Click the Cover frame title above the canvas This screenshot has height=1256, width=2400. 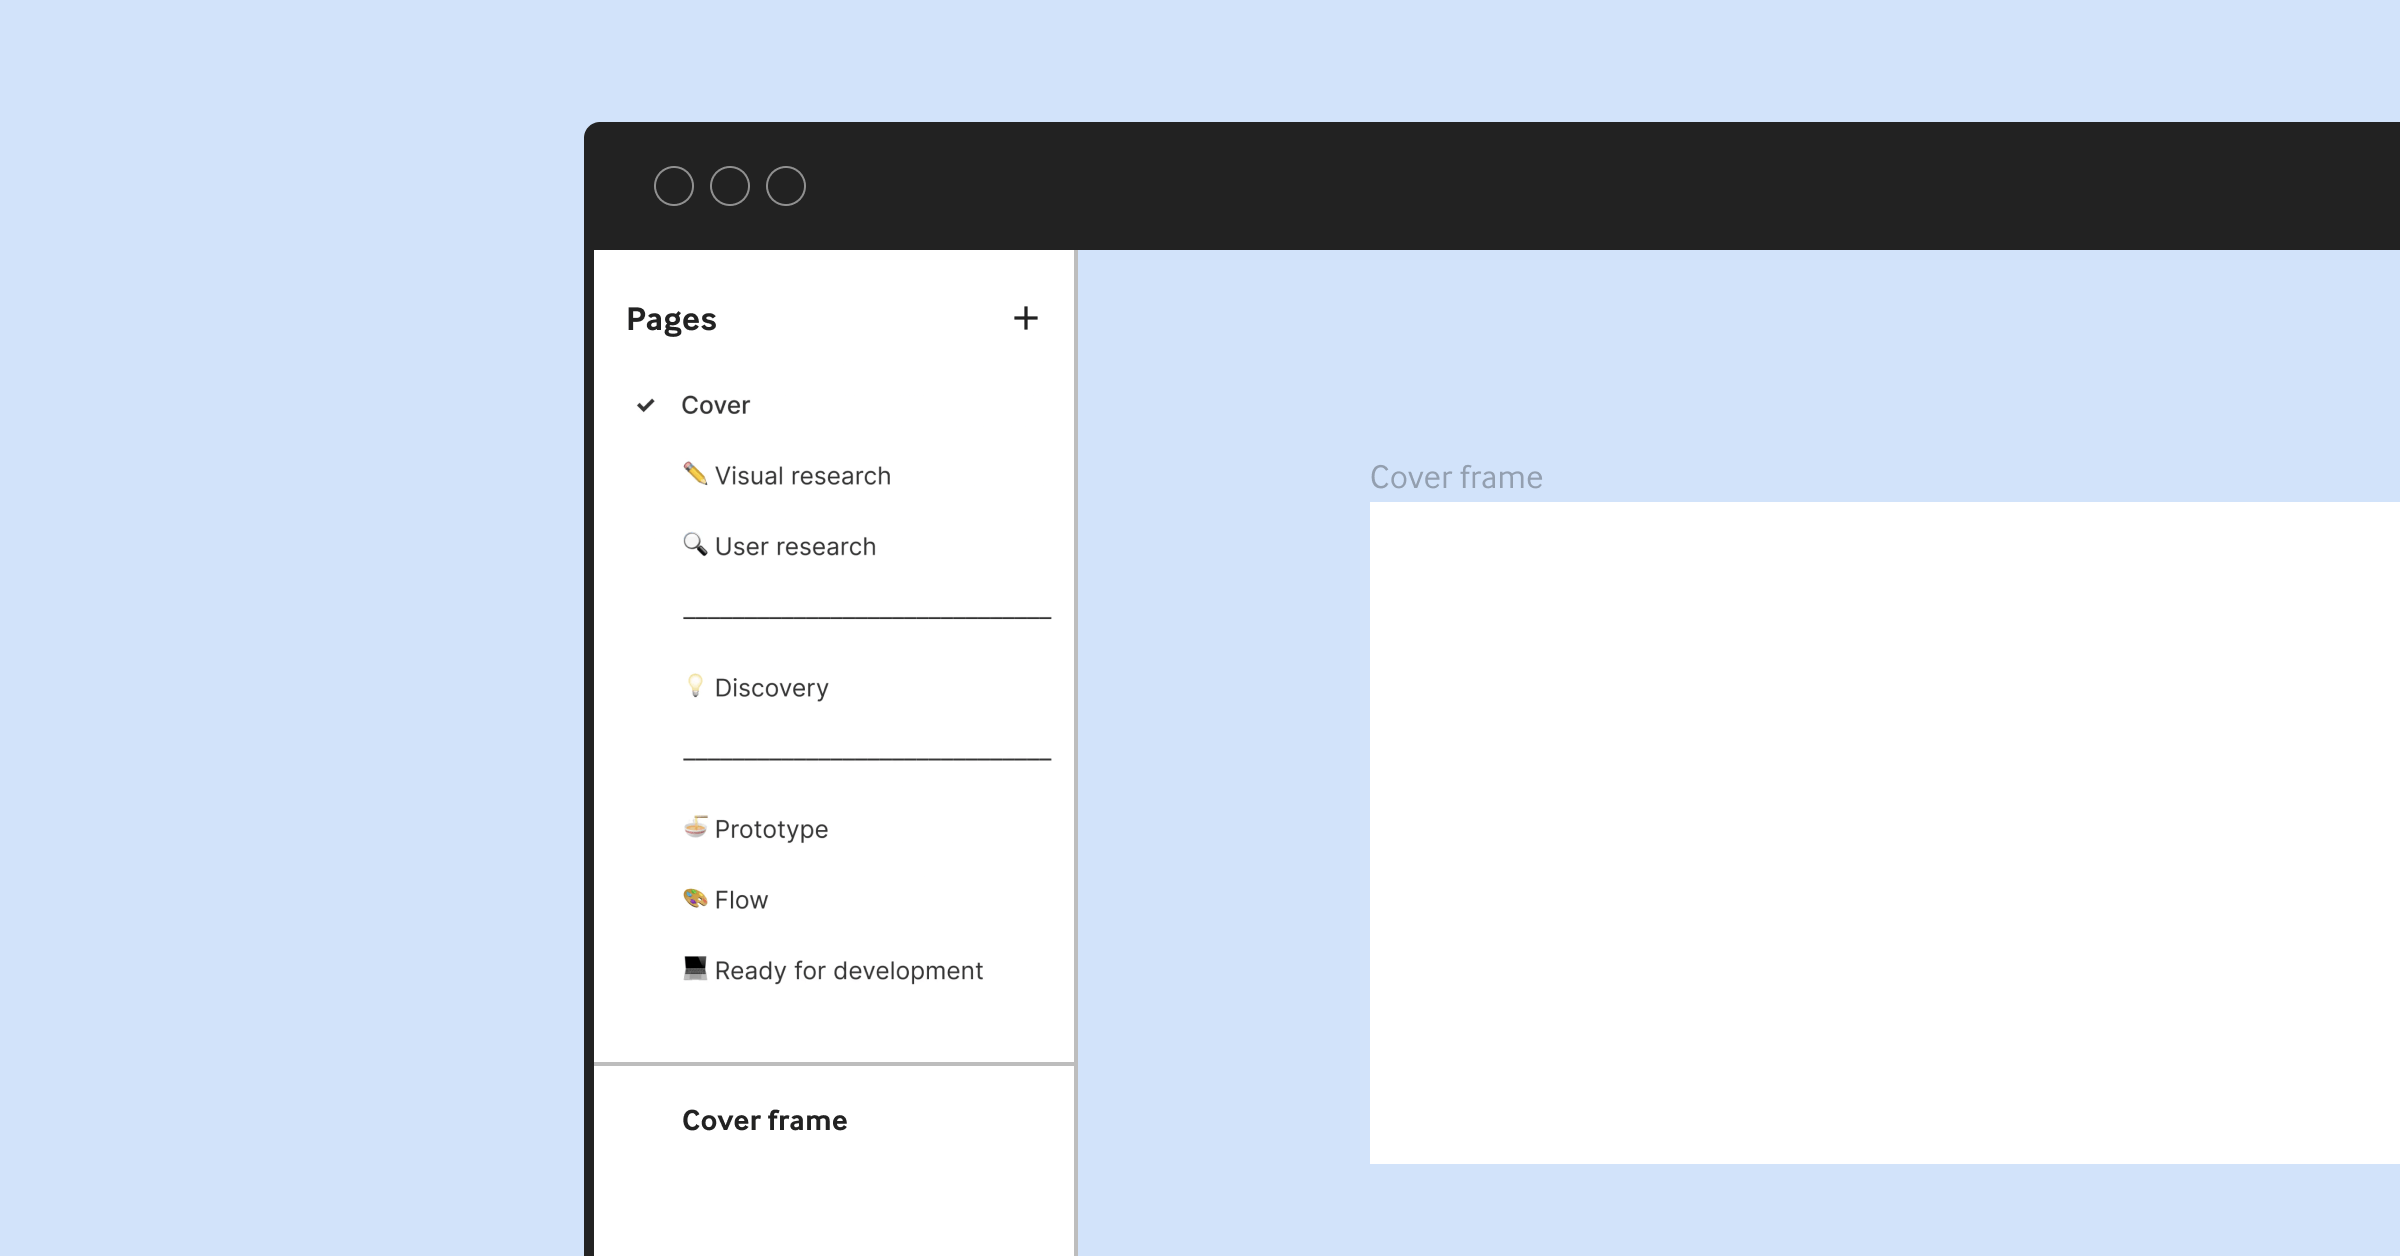(x=1456, y=477)
